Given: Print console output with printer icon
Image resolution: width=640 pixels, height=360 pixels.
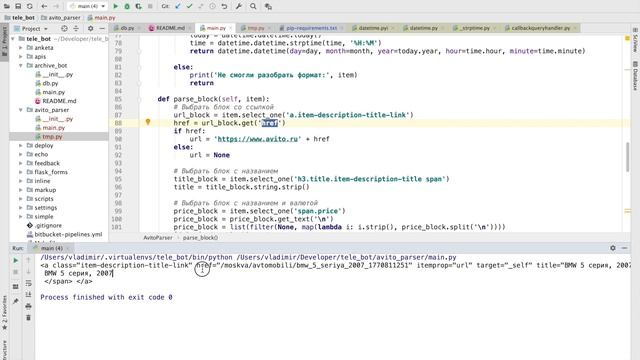Looking at the screenshot, I should coord(29,306).
